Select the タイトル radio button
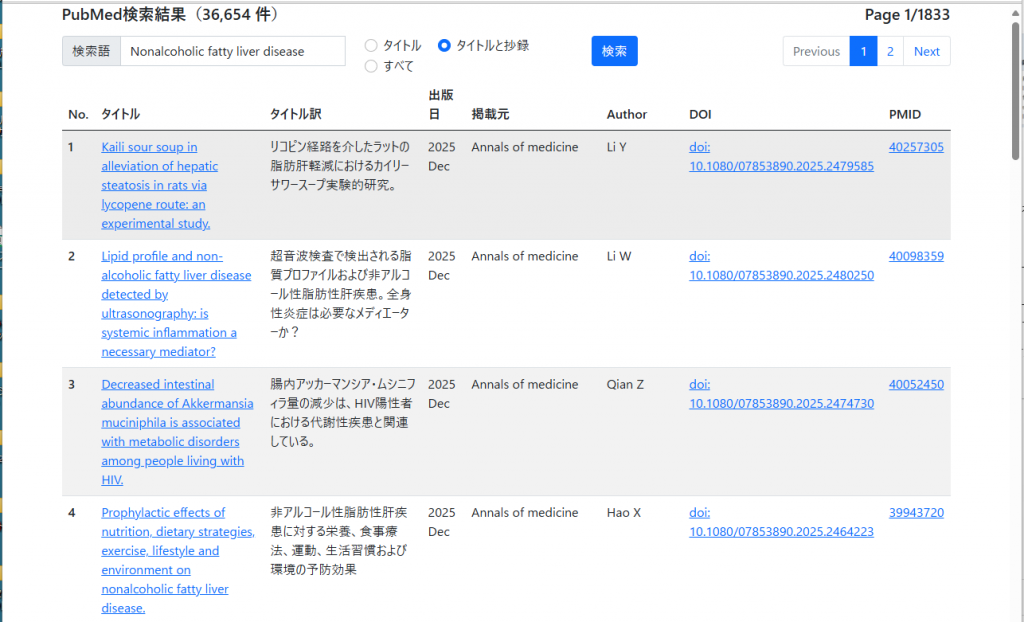 point(371,46)
